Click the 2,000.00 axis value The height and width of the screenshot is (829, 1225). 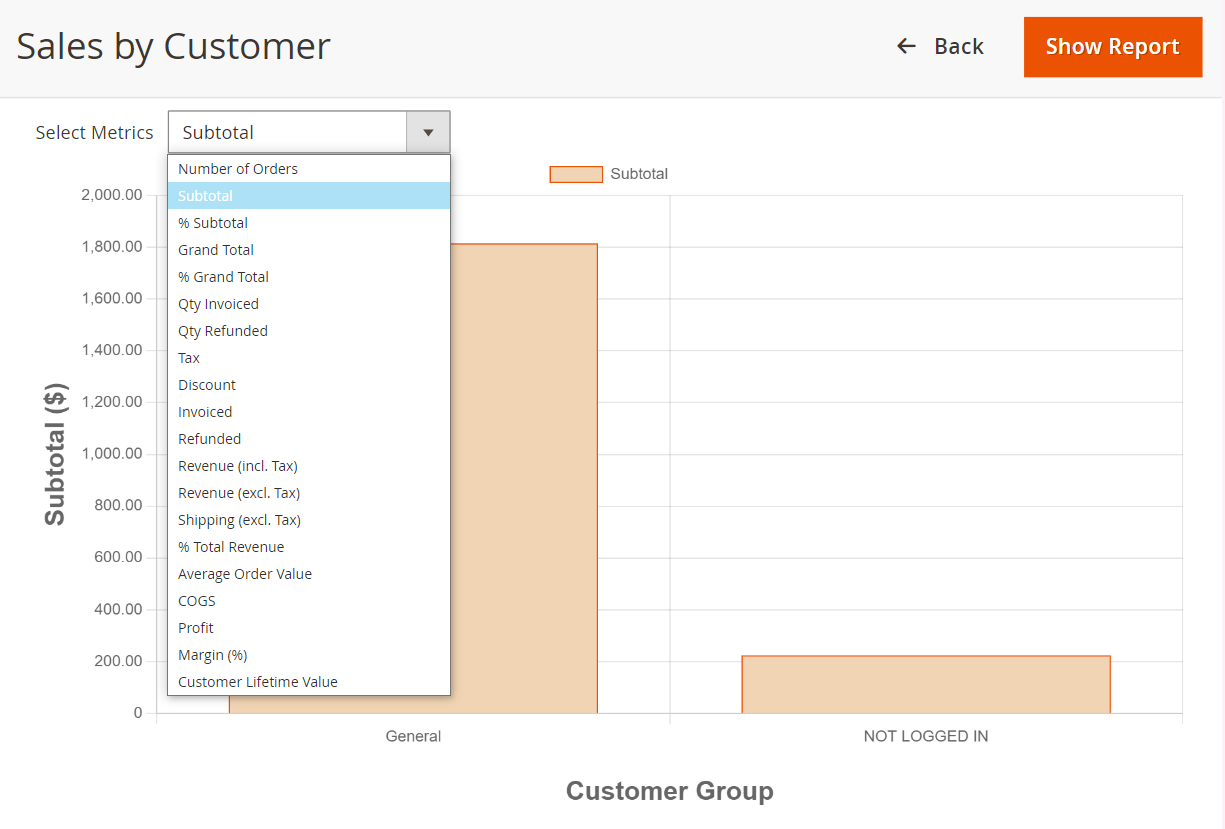(x=112, y=195)
